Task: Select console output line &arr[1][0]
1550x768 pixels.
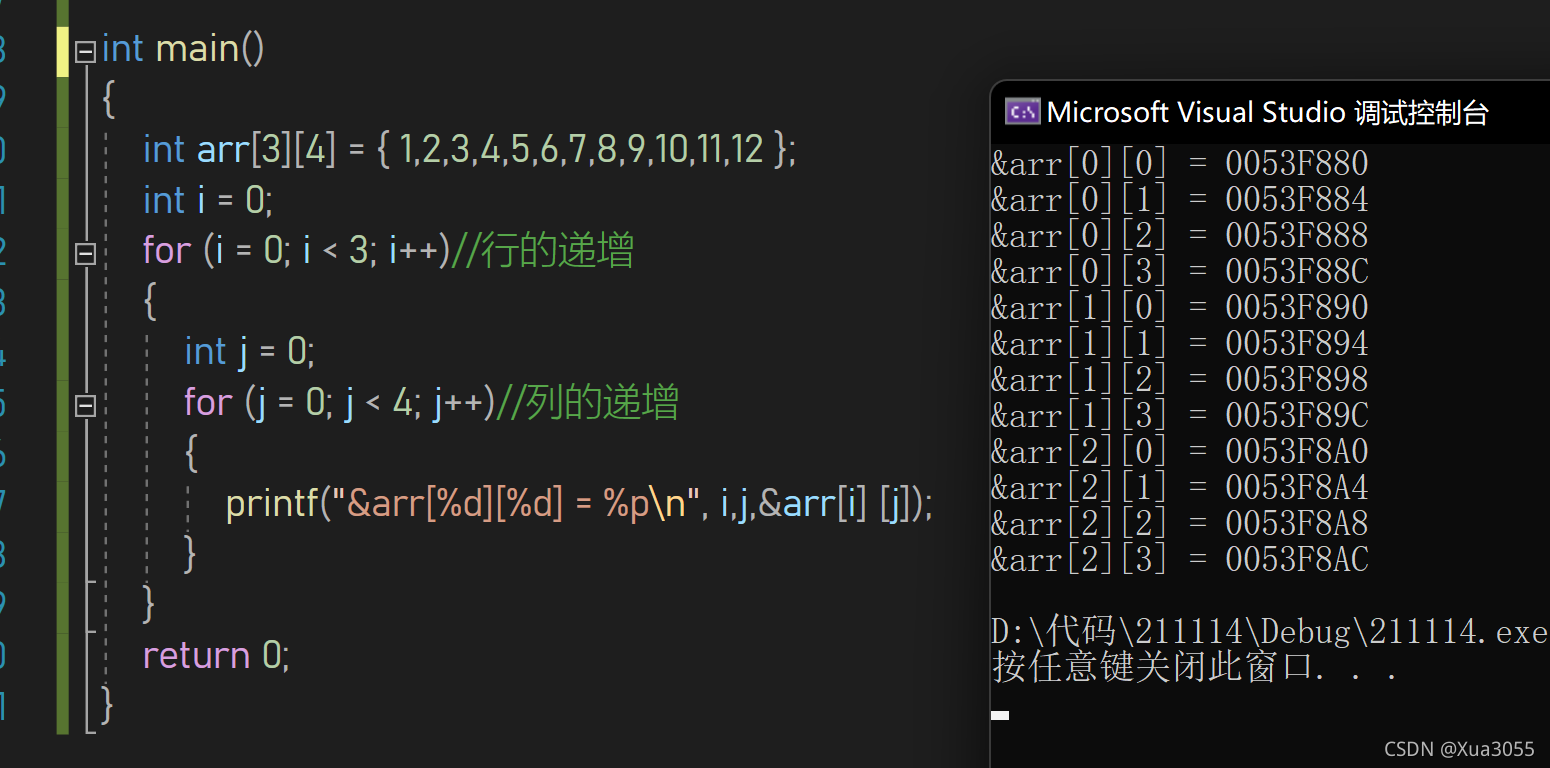Action: click(1179, 307)
